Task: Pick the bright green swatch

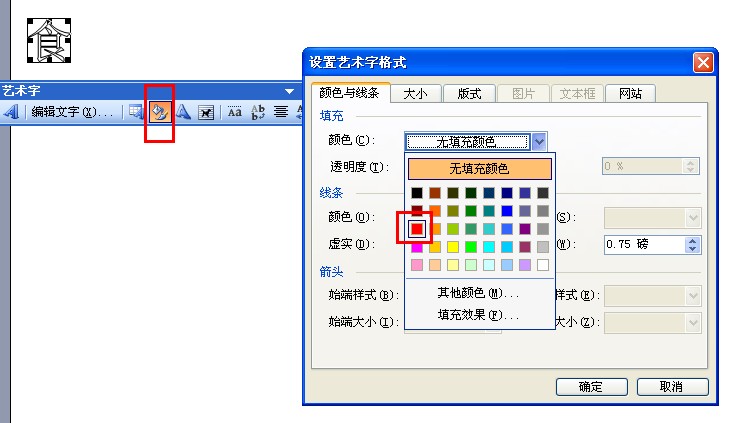Action: [x=471, y=247]
